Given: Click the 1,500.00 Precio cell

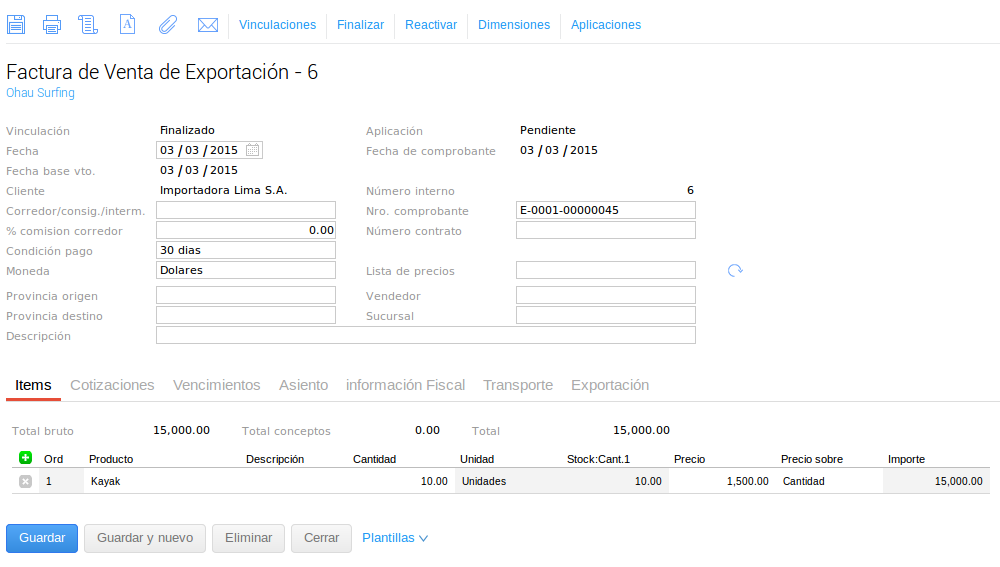Looking at the screenshot, I should coord(722,482).
